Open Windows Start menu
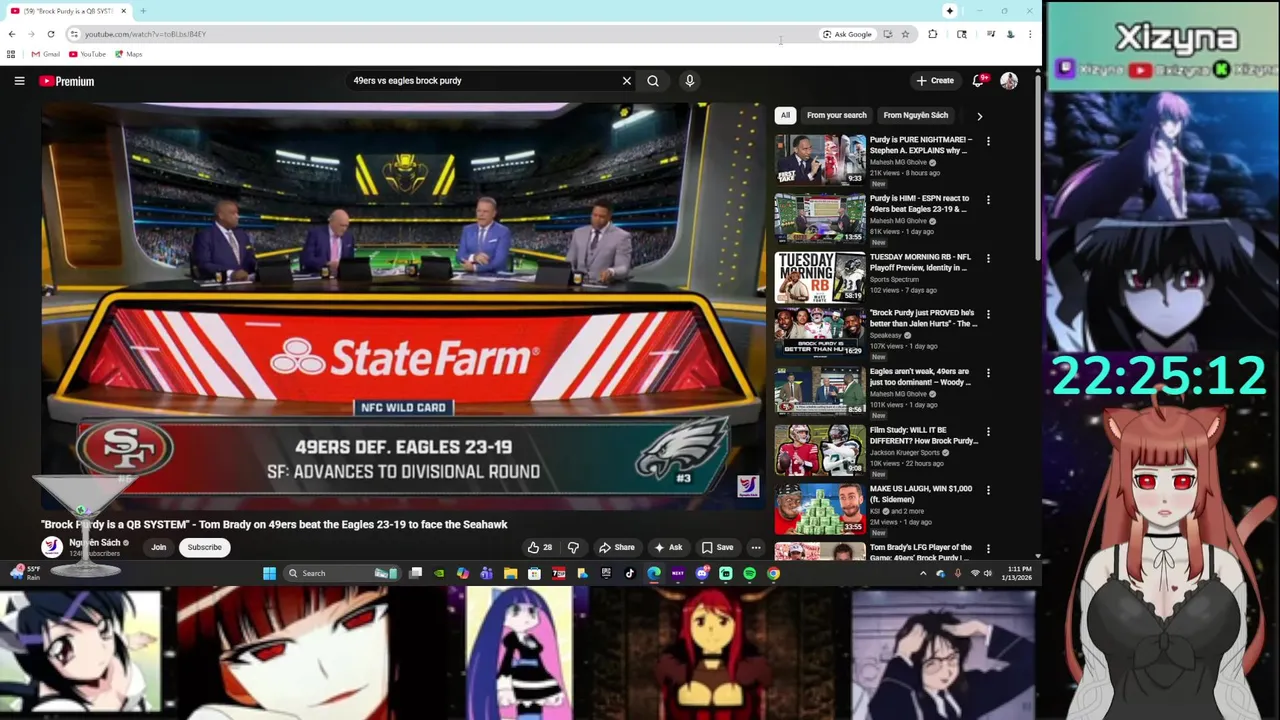The height and width of the screenshot is (720, 1280). point(269,573)
